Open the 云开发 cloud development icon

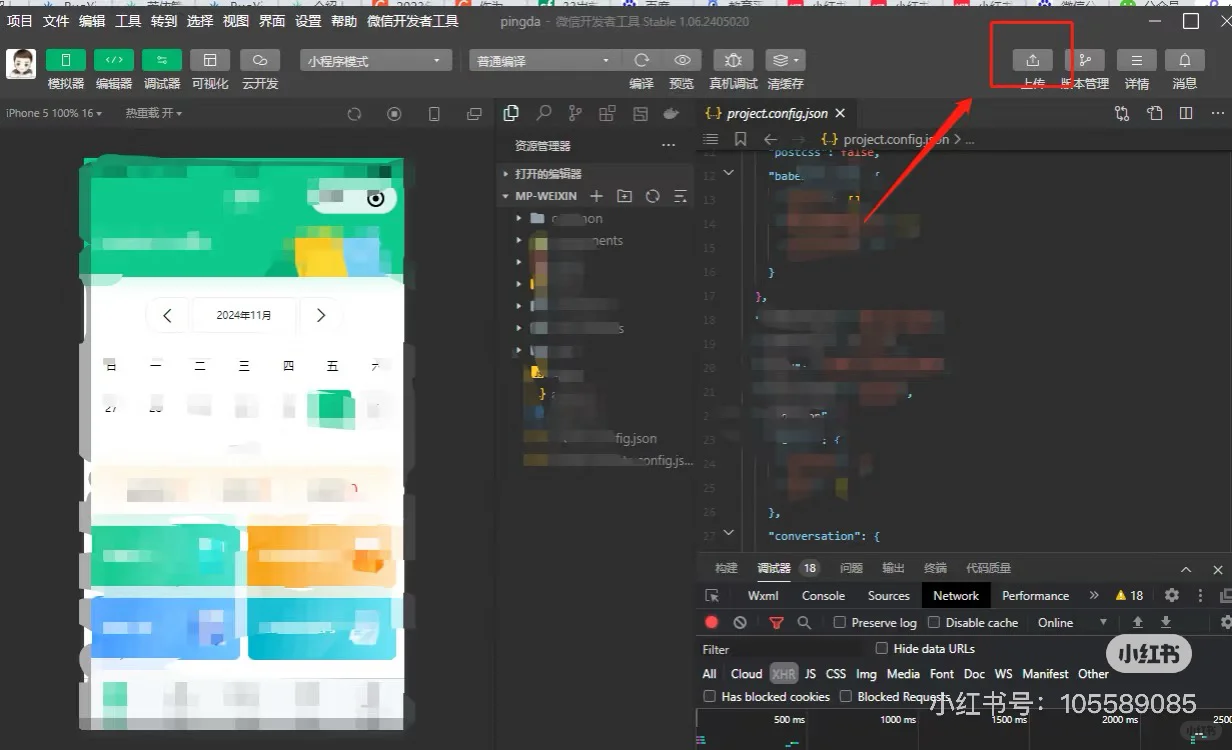pos(260,60)
